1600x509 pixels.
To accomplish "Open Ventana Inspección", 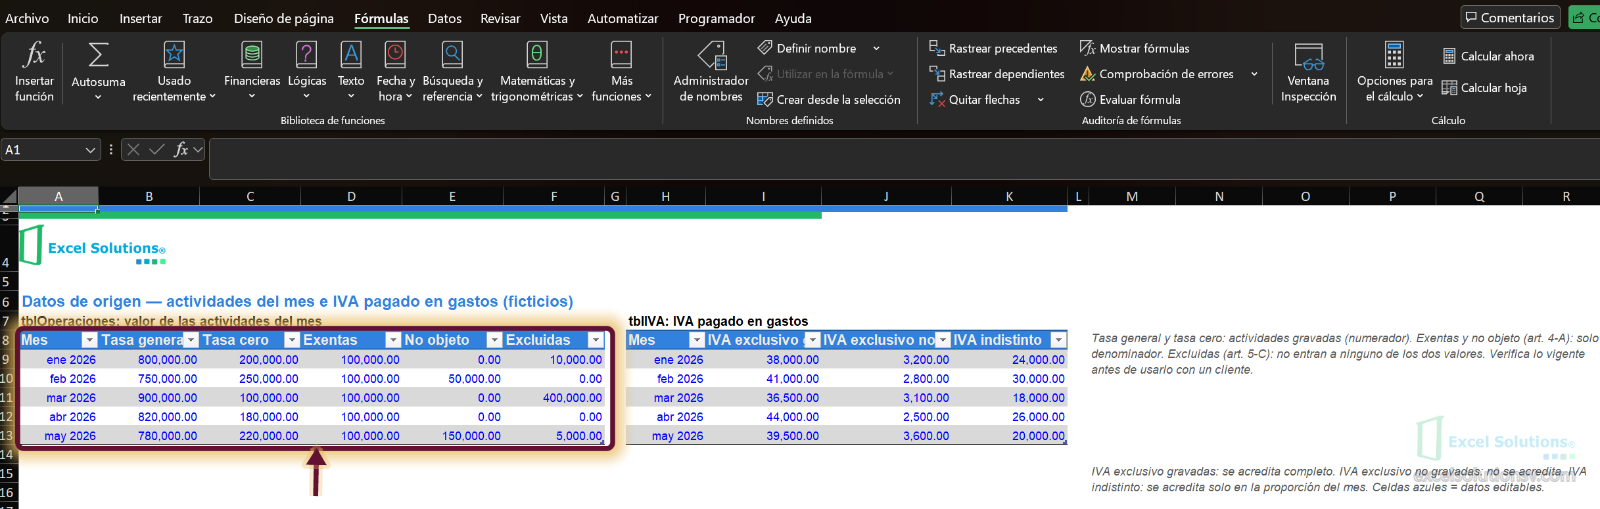I will point(1308,72).
